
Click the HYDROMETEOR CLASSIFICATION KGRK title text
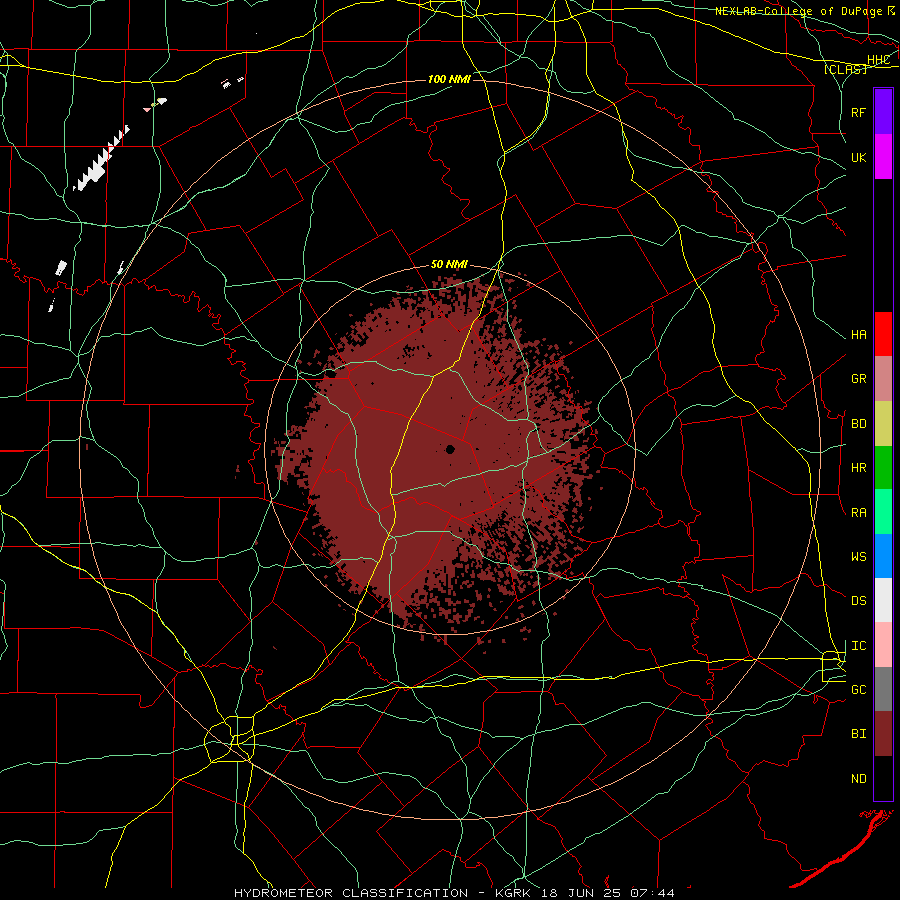[x=454, y=893]
